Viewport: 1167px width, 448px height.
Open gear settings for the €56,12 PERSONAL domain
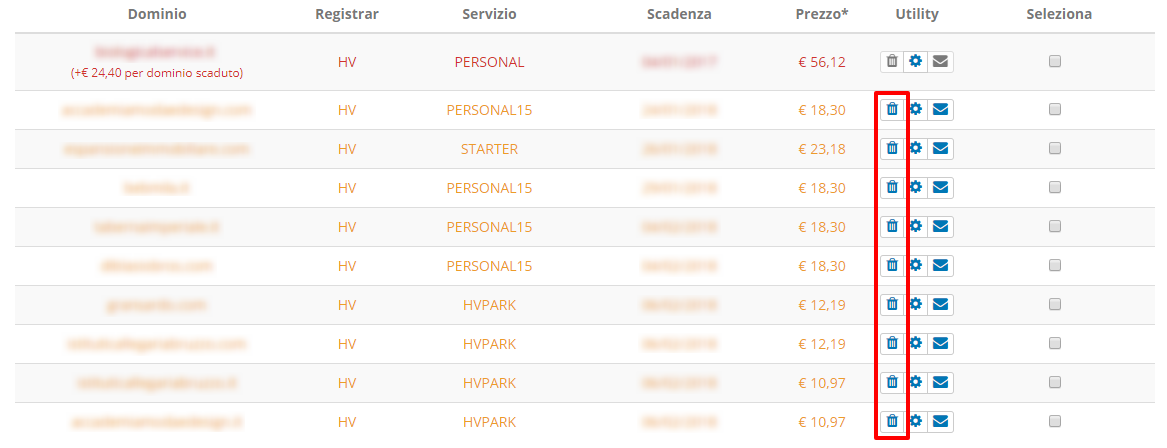(x=915, y=62)
